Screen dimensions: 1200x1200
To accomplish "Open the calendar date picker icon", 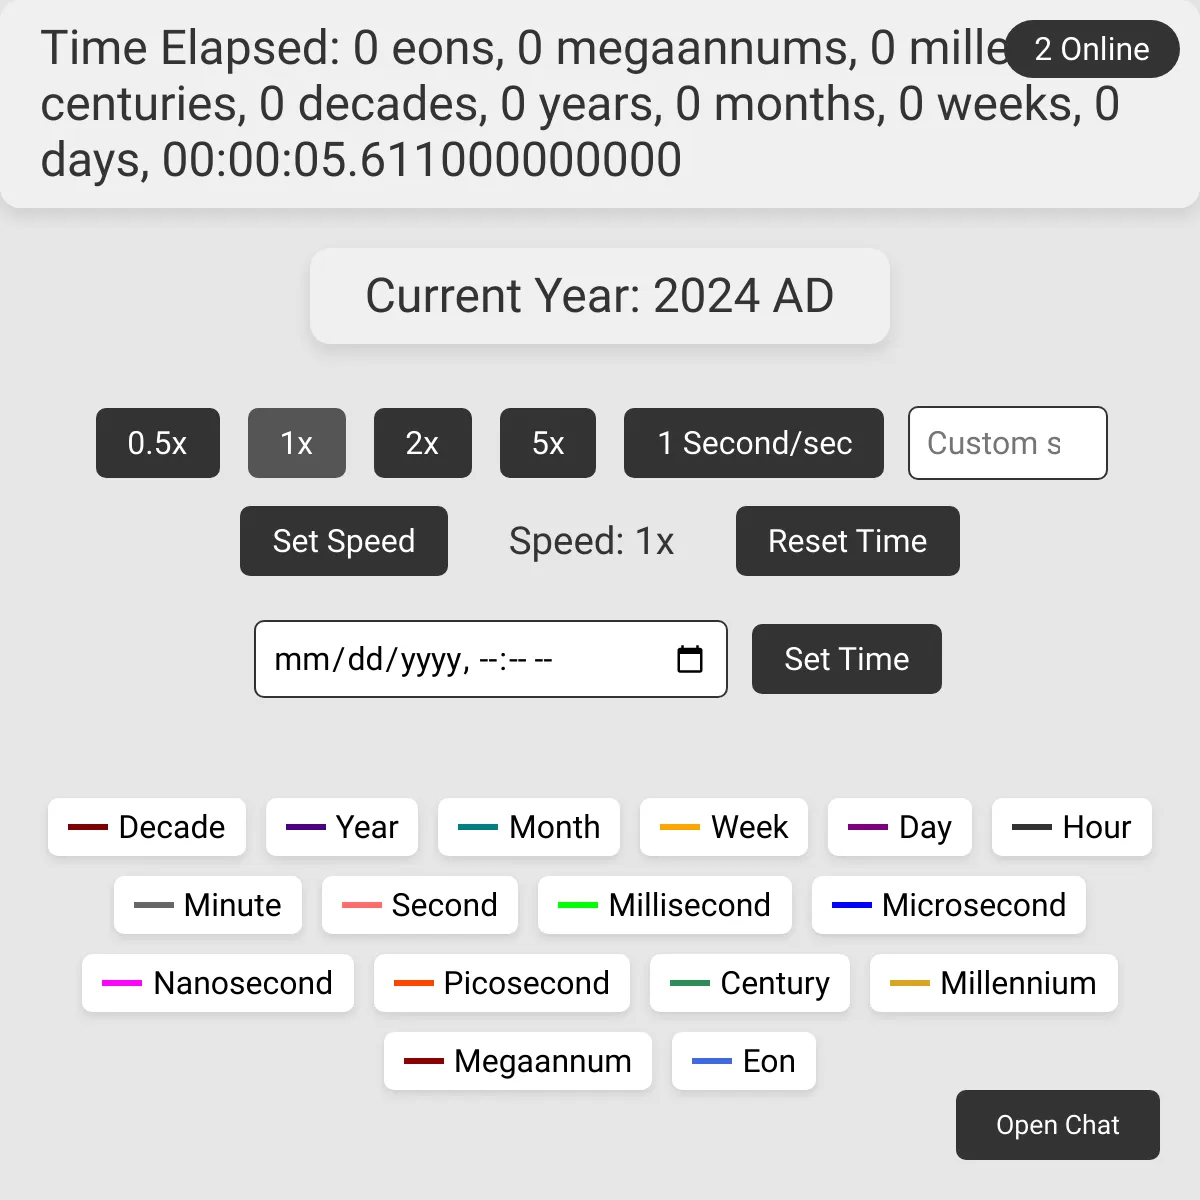I will coord(690,659).
